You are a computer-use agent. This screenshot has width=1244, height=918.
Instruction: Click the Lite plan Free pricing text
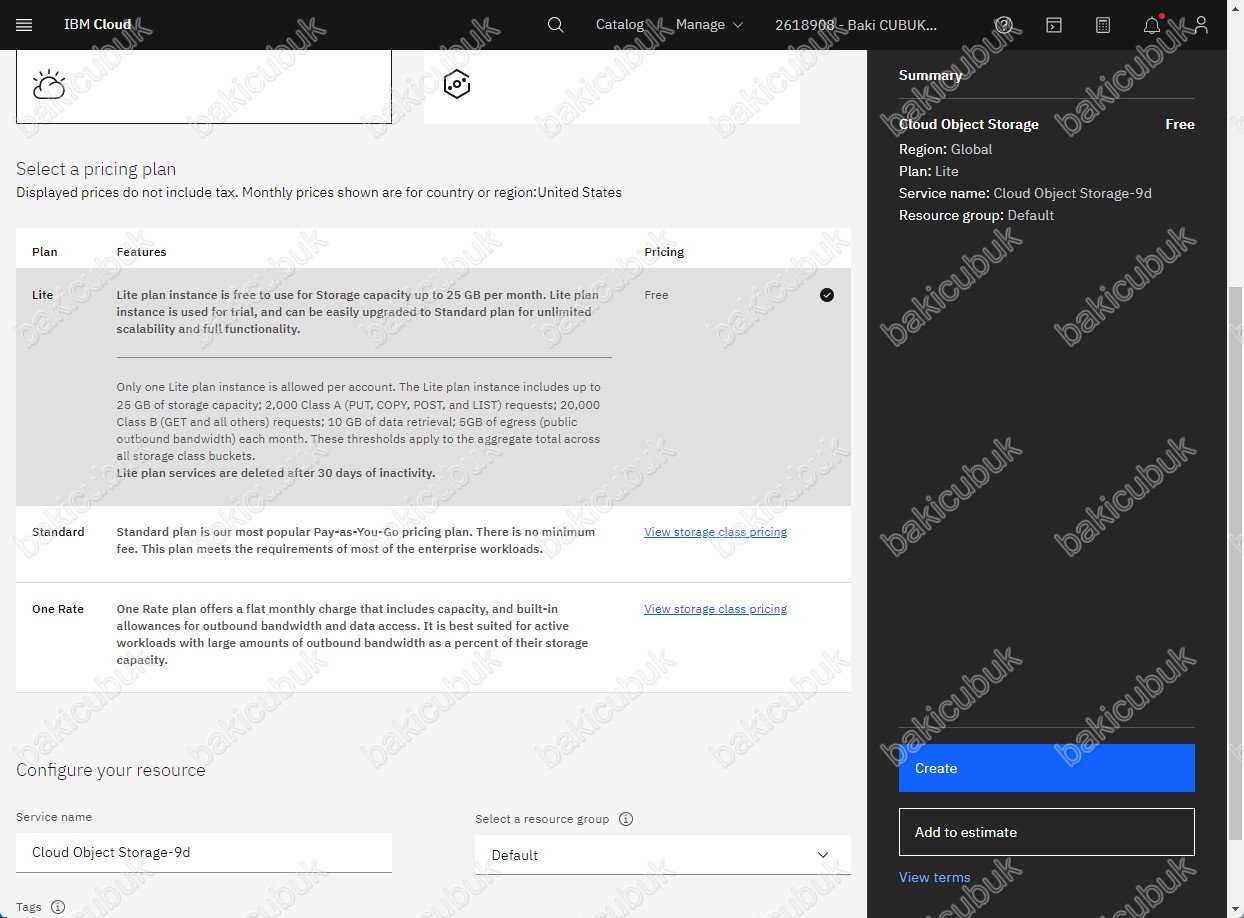pyautogui.click(x=656, y=295)
